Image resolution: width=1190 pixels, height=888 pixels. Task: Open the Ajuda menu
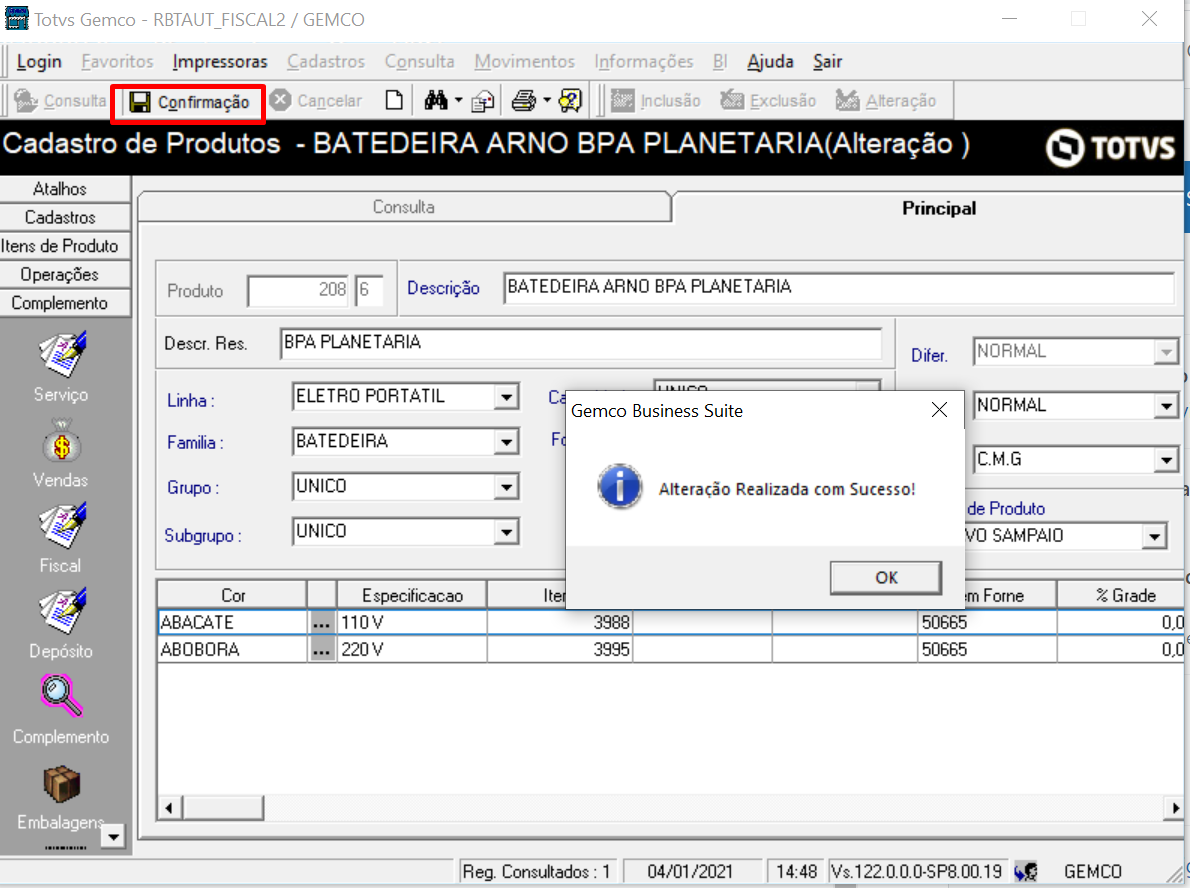point(770,61)
